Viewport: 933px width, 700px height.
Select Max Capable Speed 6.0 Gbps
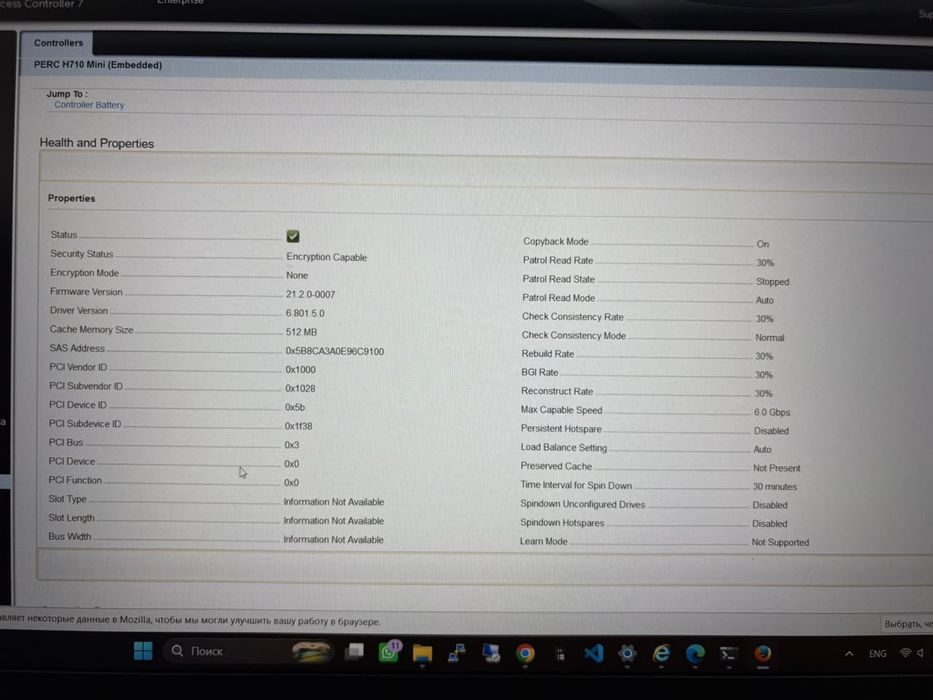772,412
